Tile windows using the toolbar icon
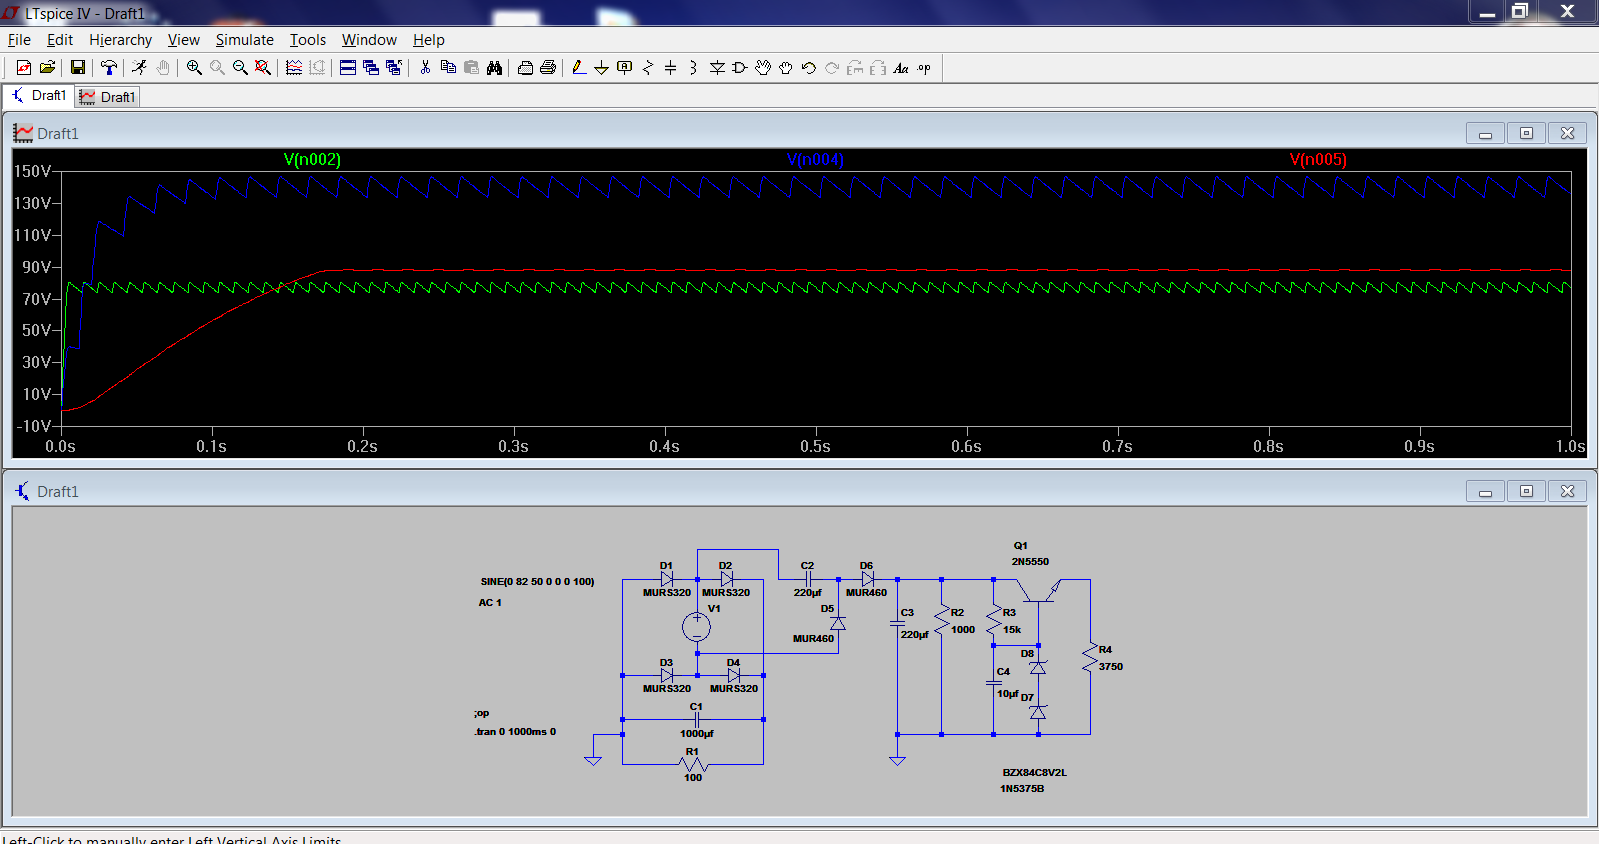The width and height of the screenshot is (1599, 844). 348,67
